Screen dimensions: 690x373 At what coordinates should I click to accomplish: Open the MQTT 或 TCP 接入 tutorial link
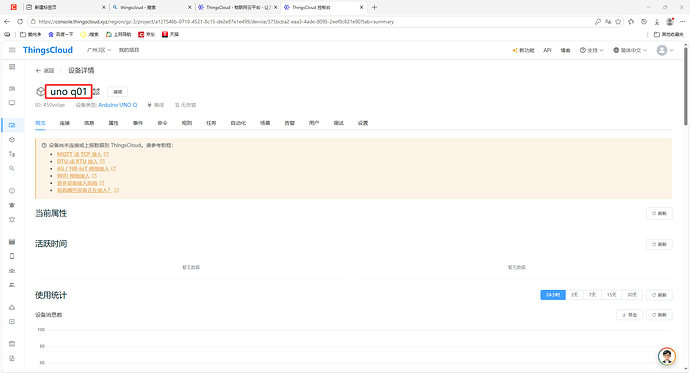[x=83, y=154]
